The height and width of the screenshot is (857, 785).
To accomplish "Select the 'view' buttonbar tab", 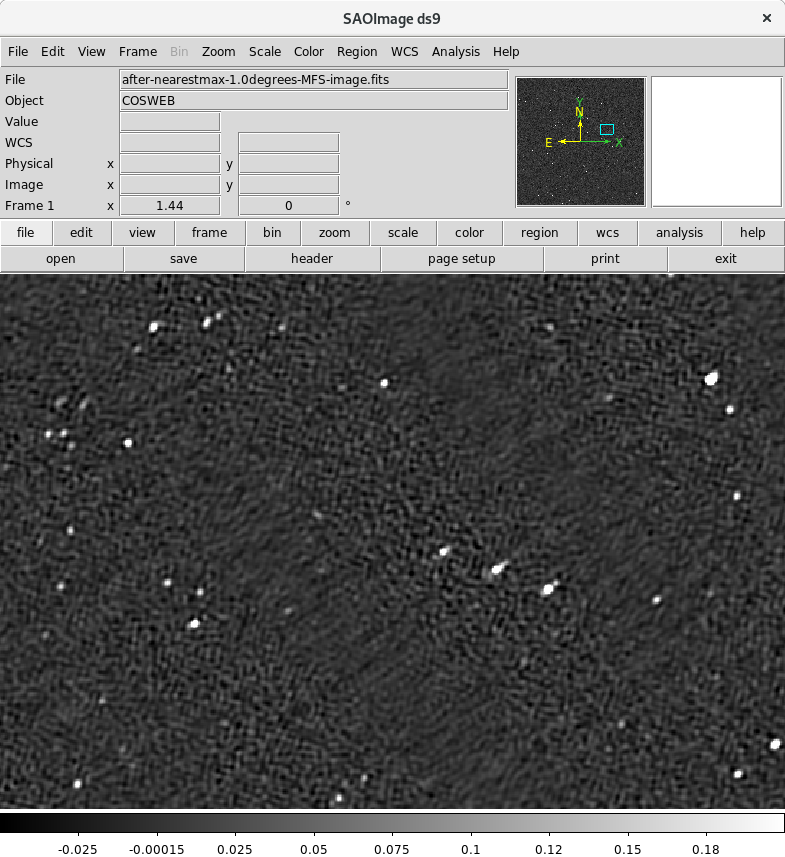I will (x=143, y=233).
